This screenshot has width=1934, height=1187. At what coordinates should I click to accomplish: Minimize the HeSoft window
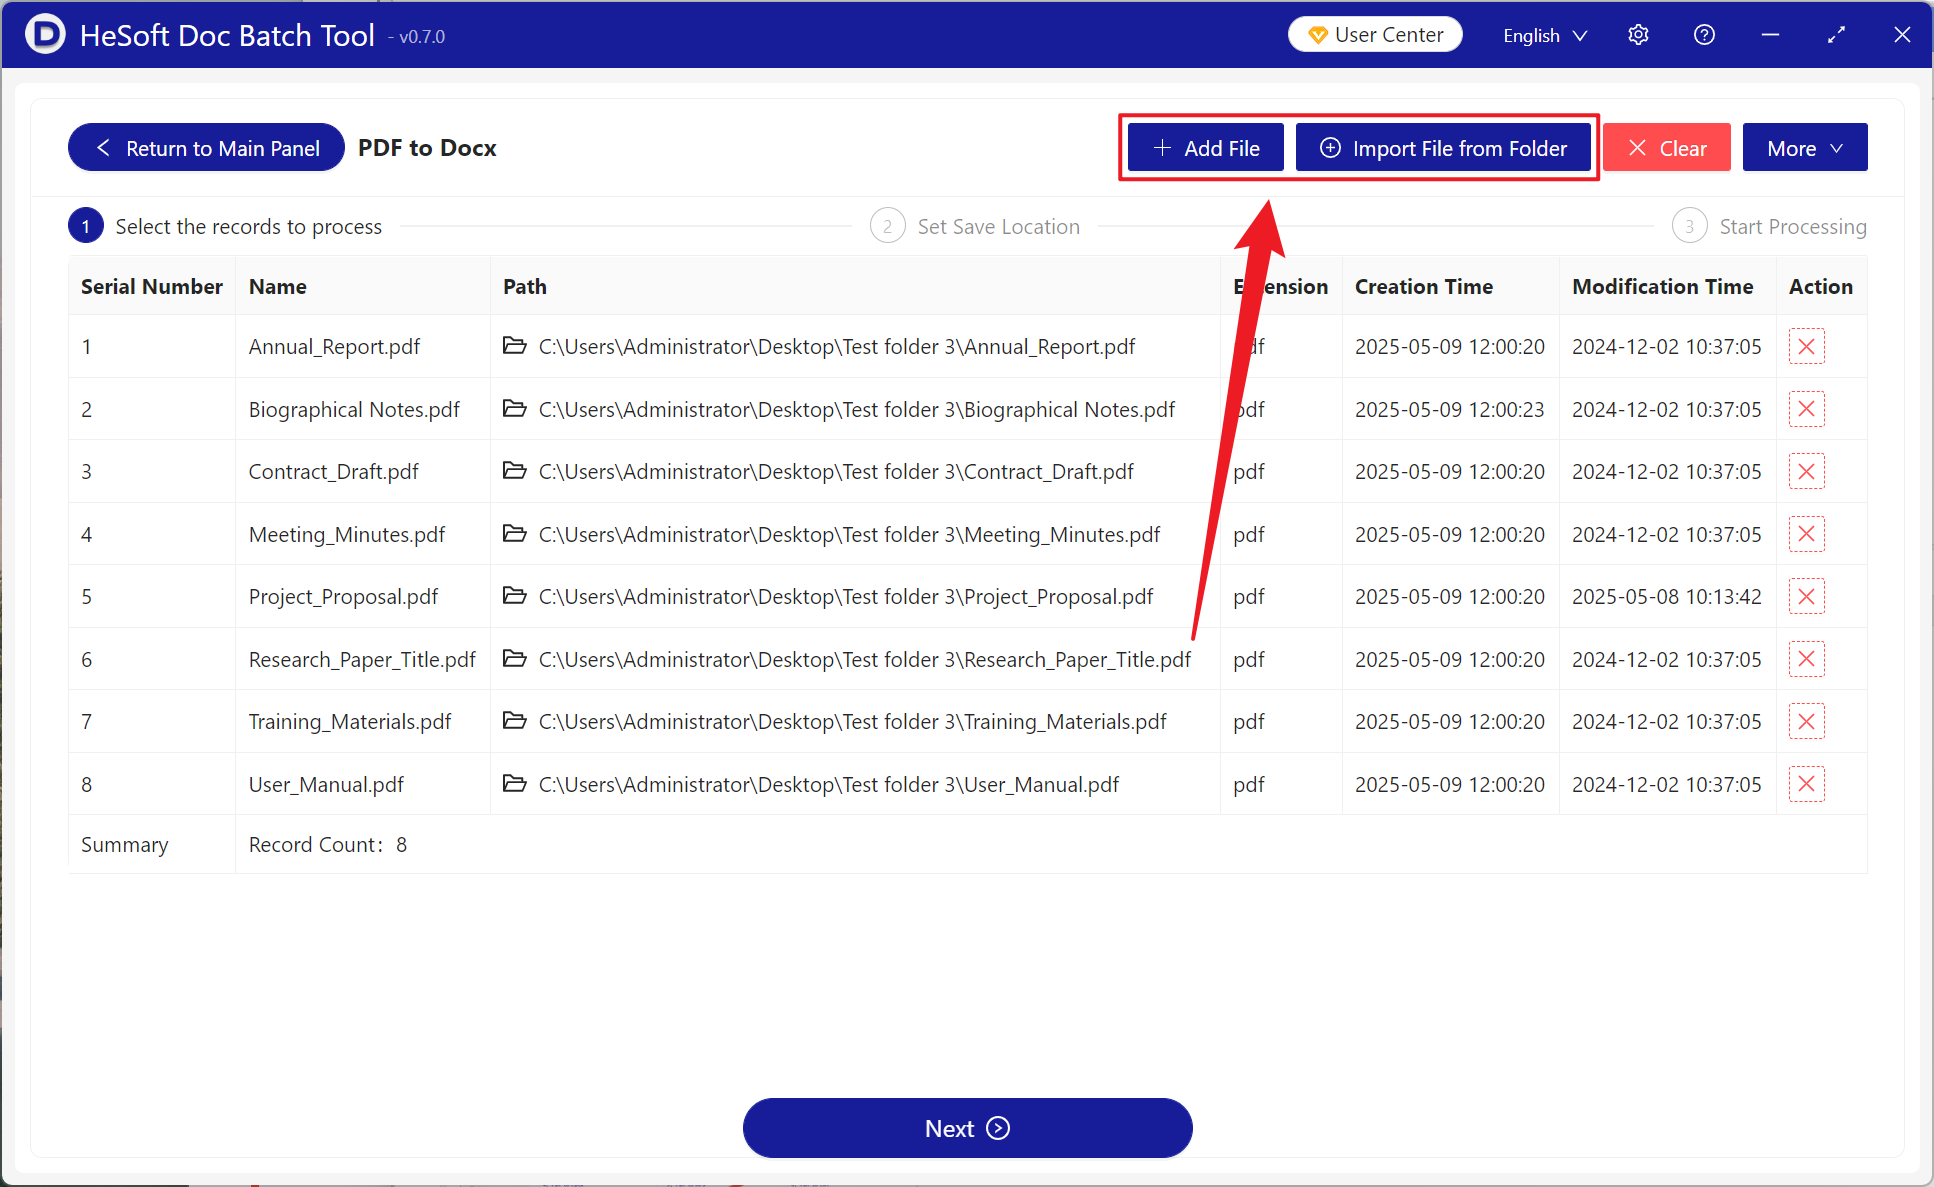tap(1770, 35)
